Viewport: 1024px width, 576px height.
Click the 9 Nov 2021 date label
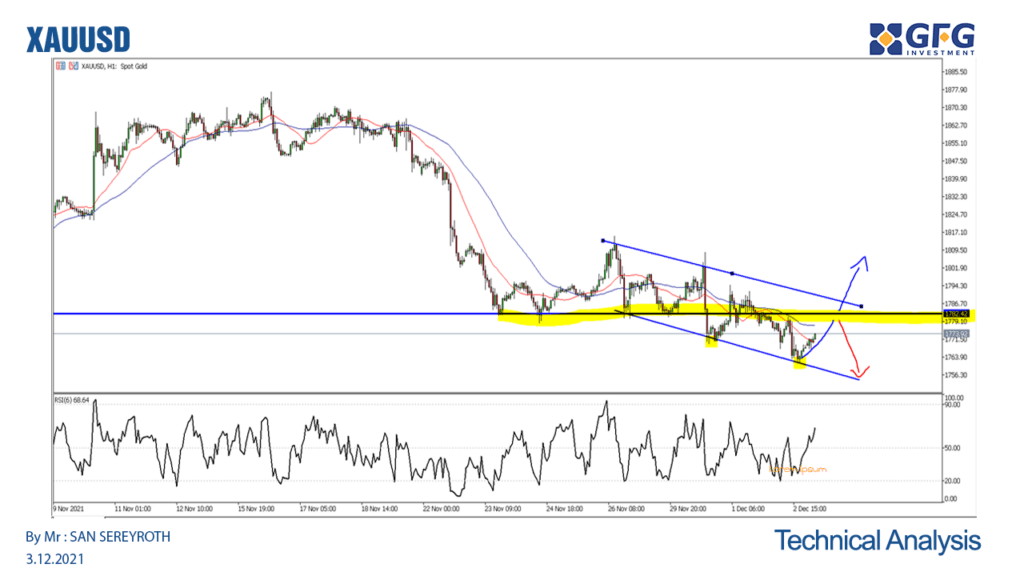(x=70, y=507)
